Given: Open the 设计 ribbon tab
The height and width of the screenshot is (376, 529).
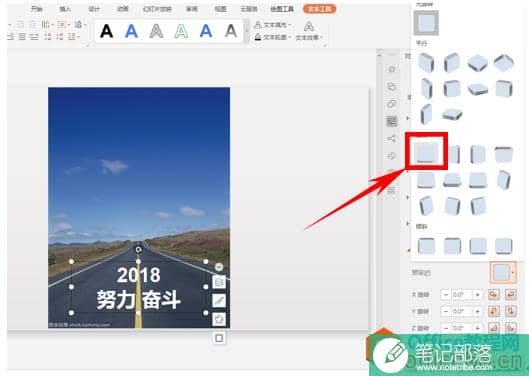Looking at the screenshot, I should [94, 9].
